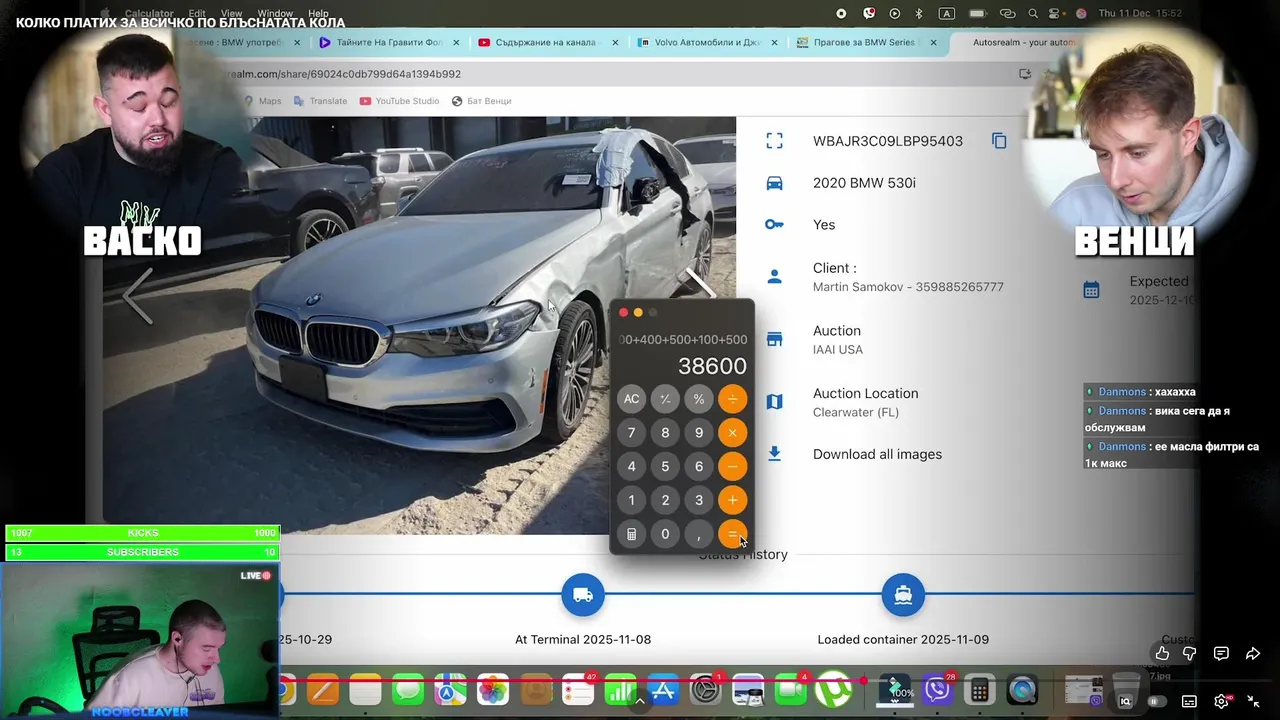Click the percent key on Calculator
1280x720 pixels.
(x=699, y=399)
